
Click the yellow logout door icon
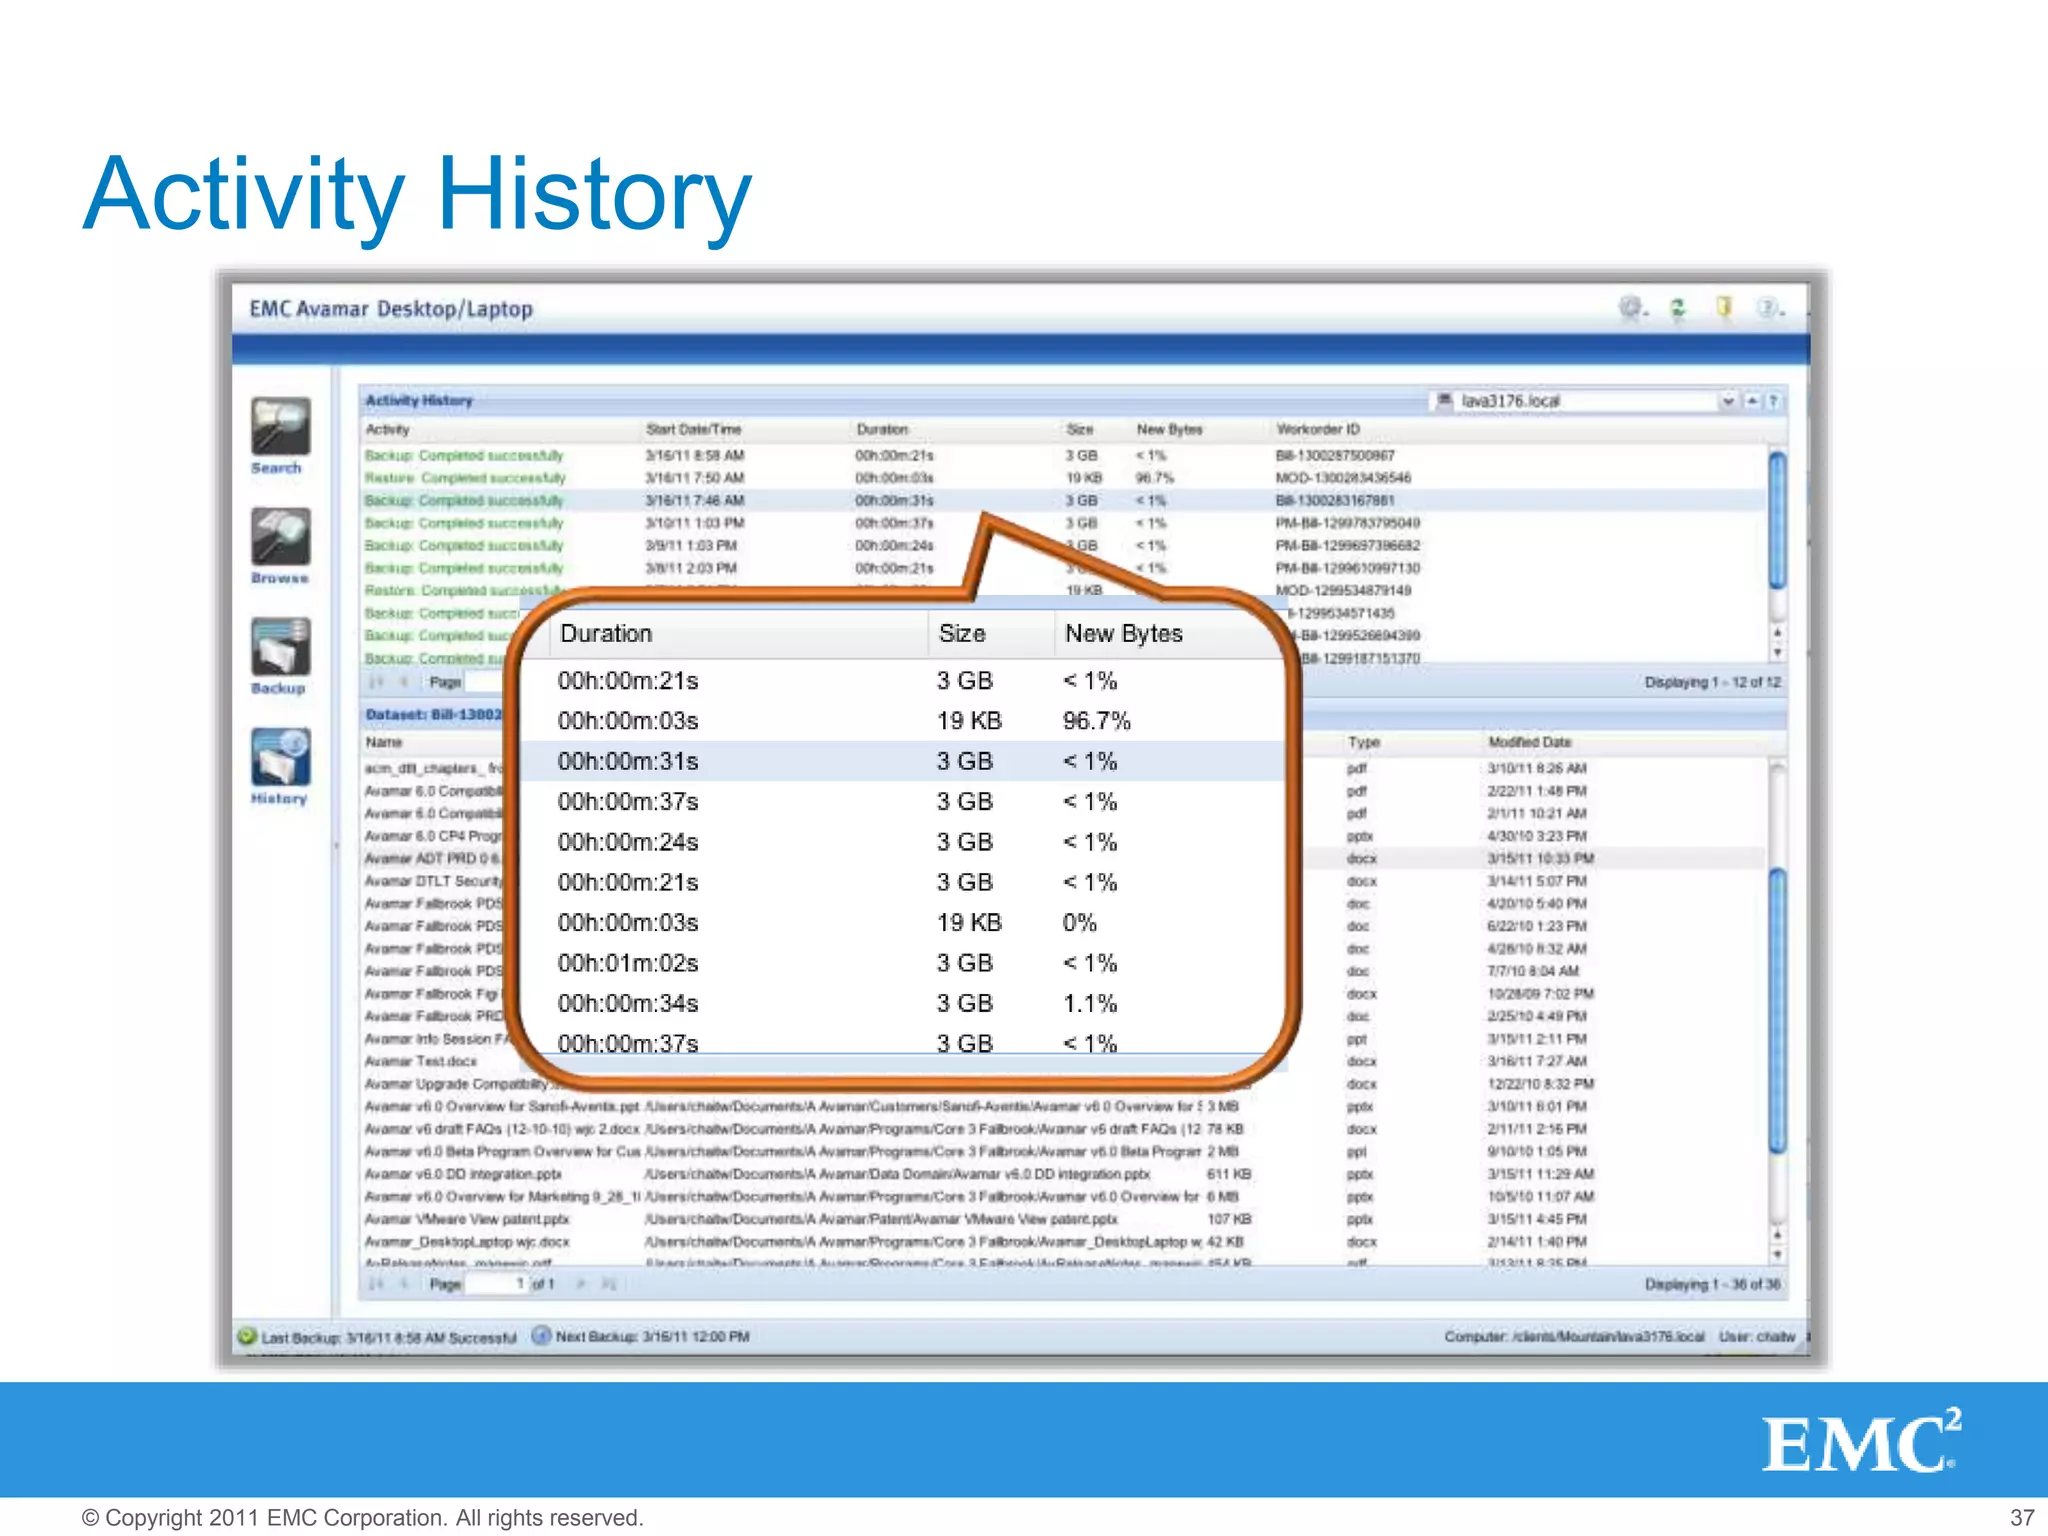coord(1723,307)
